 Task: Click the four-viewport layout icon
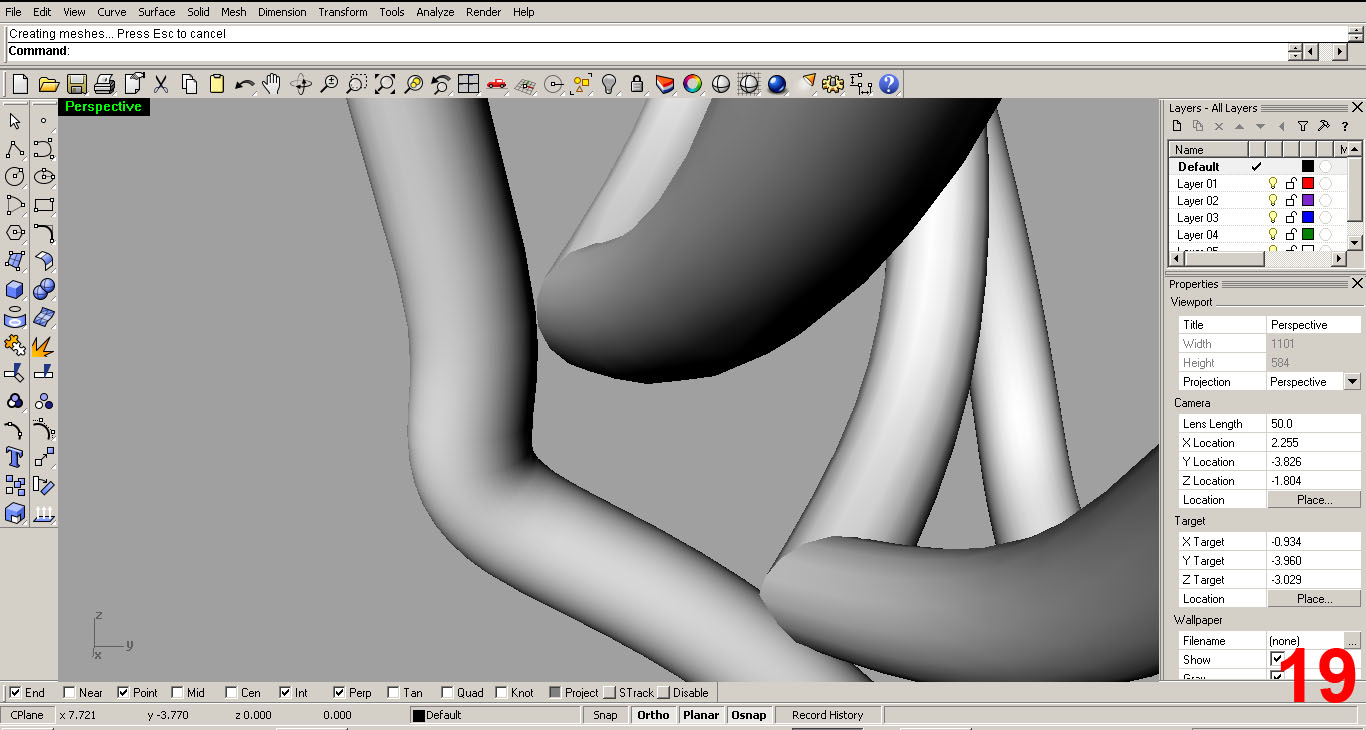point(469,84)
